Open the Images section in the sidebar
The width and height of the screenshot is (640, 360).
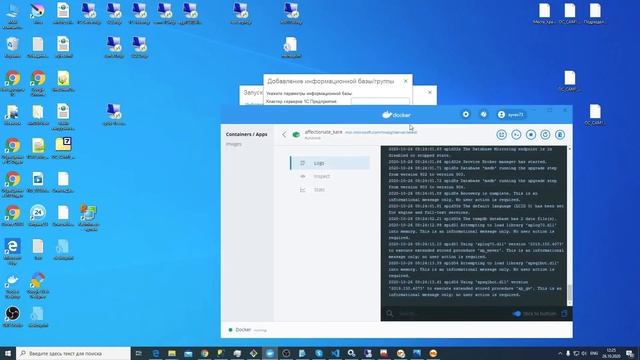(234, 144)
